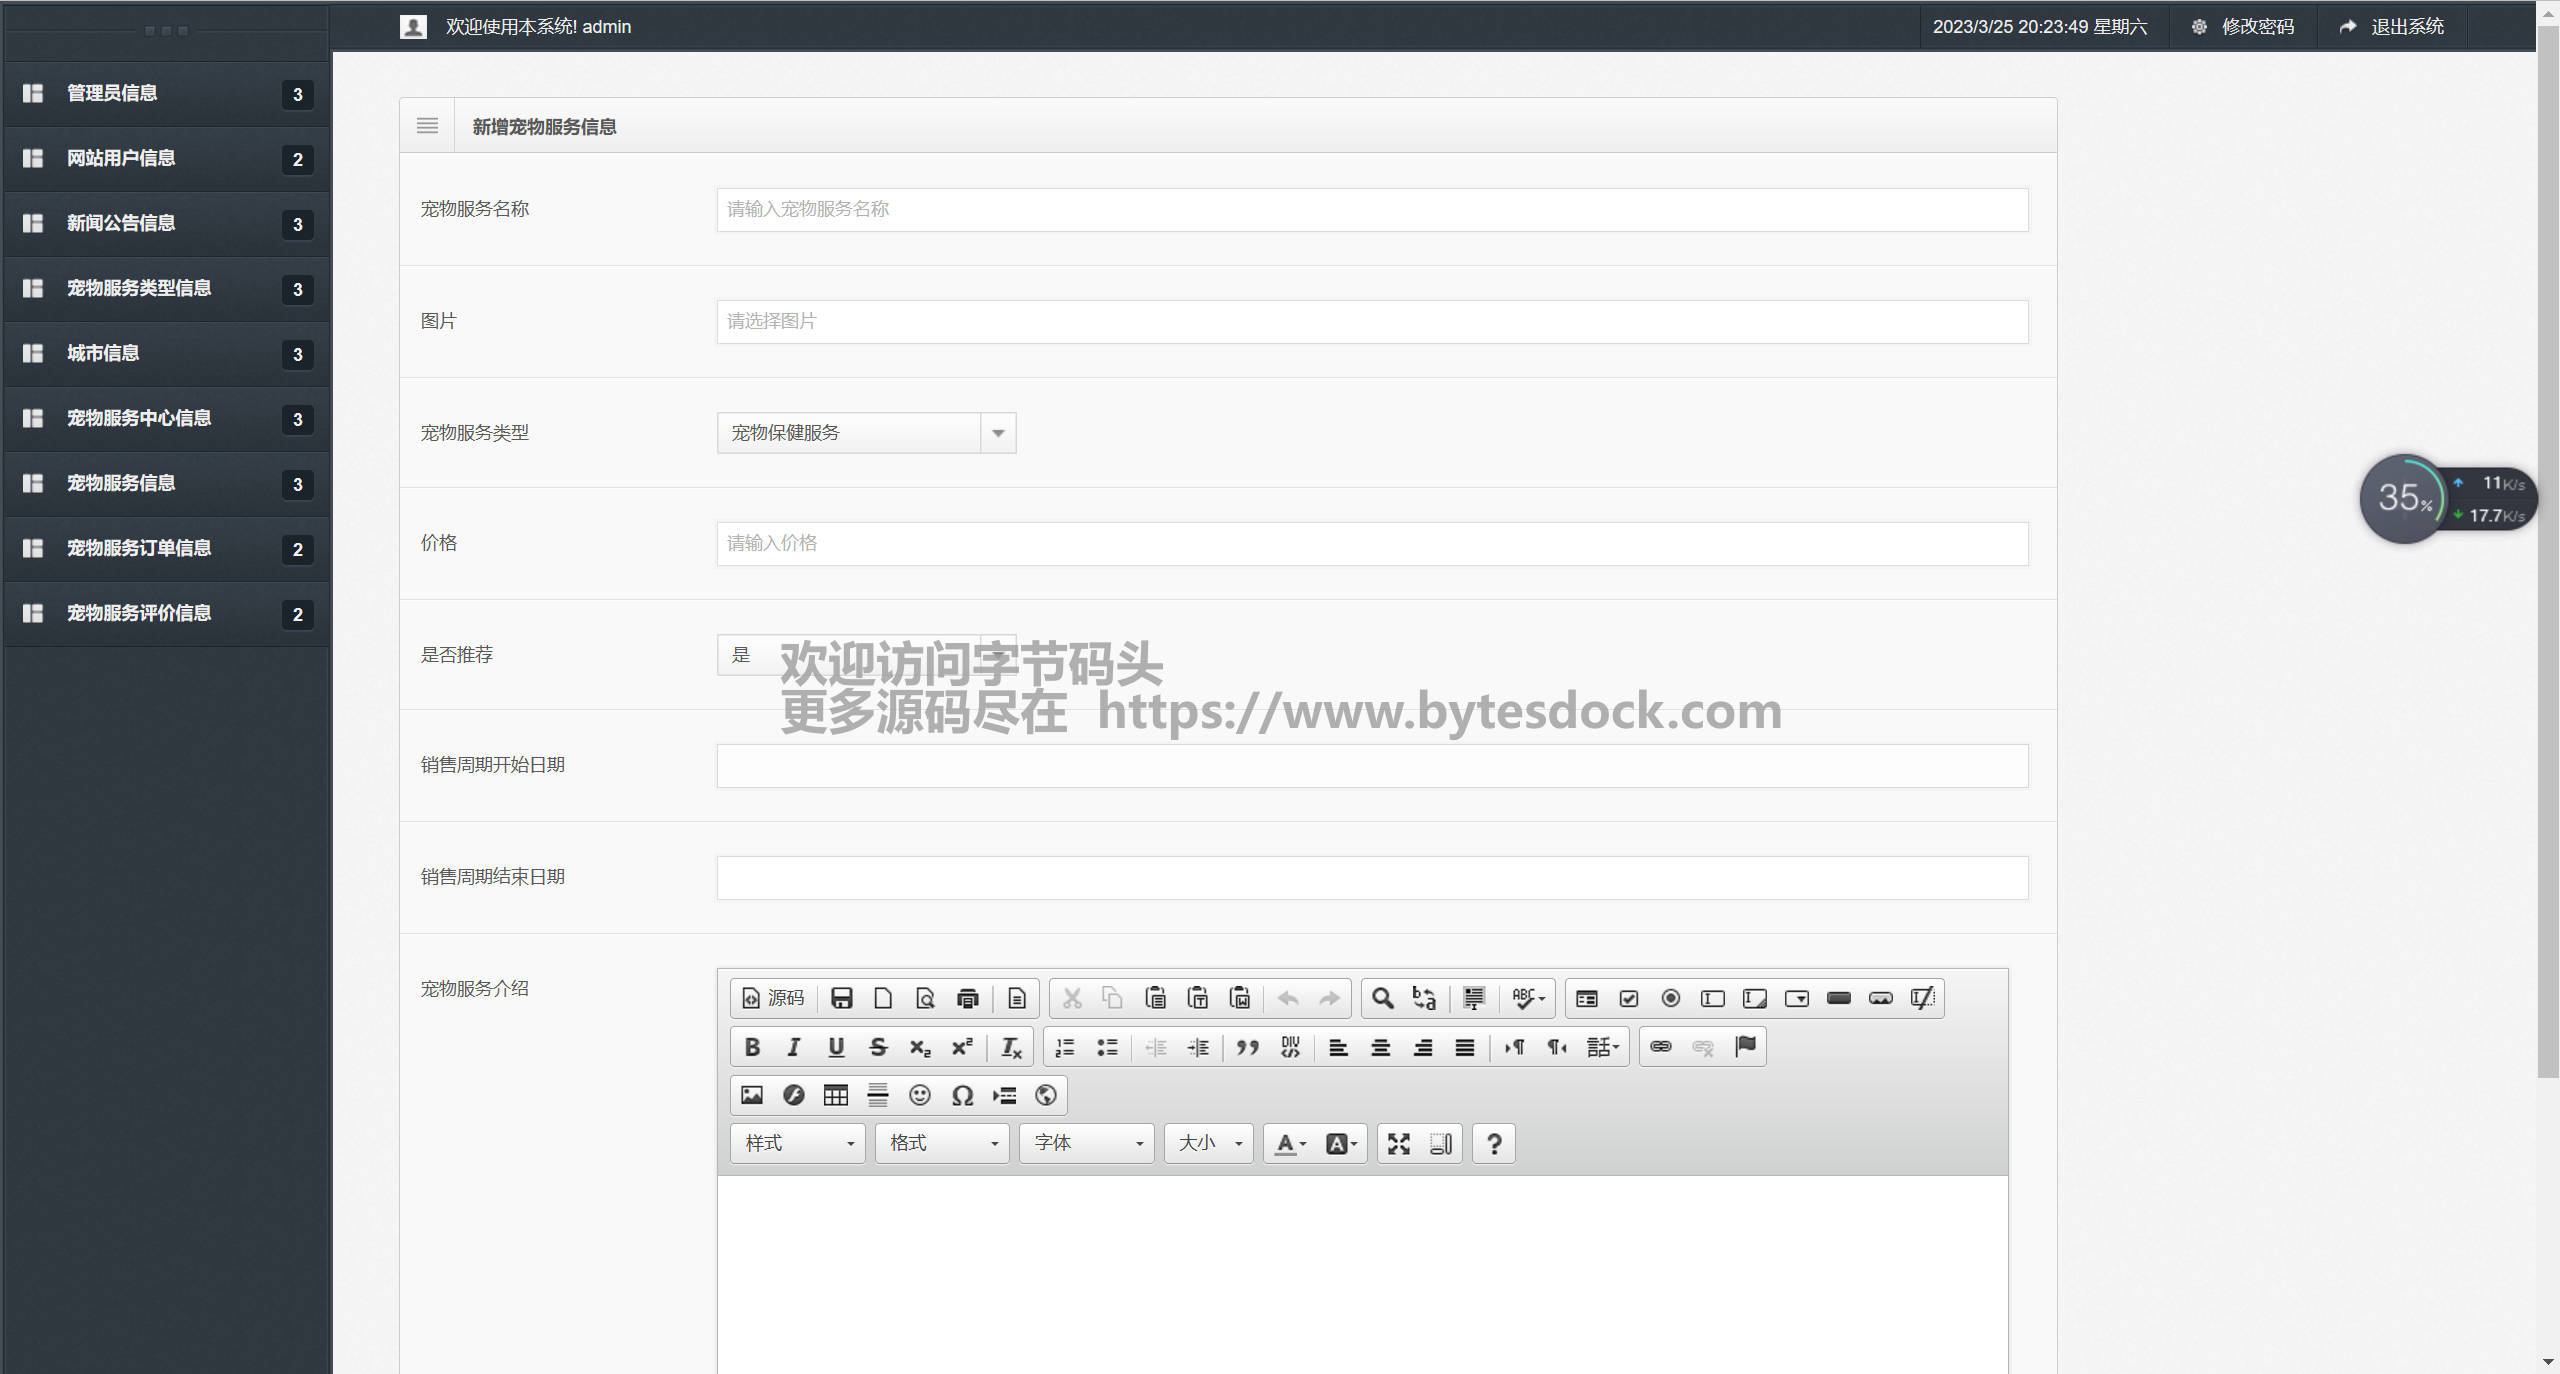Insert an image with editor toolbar
Viewport: 2560px width, 1374px height.
tap(752, 1095)
